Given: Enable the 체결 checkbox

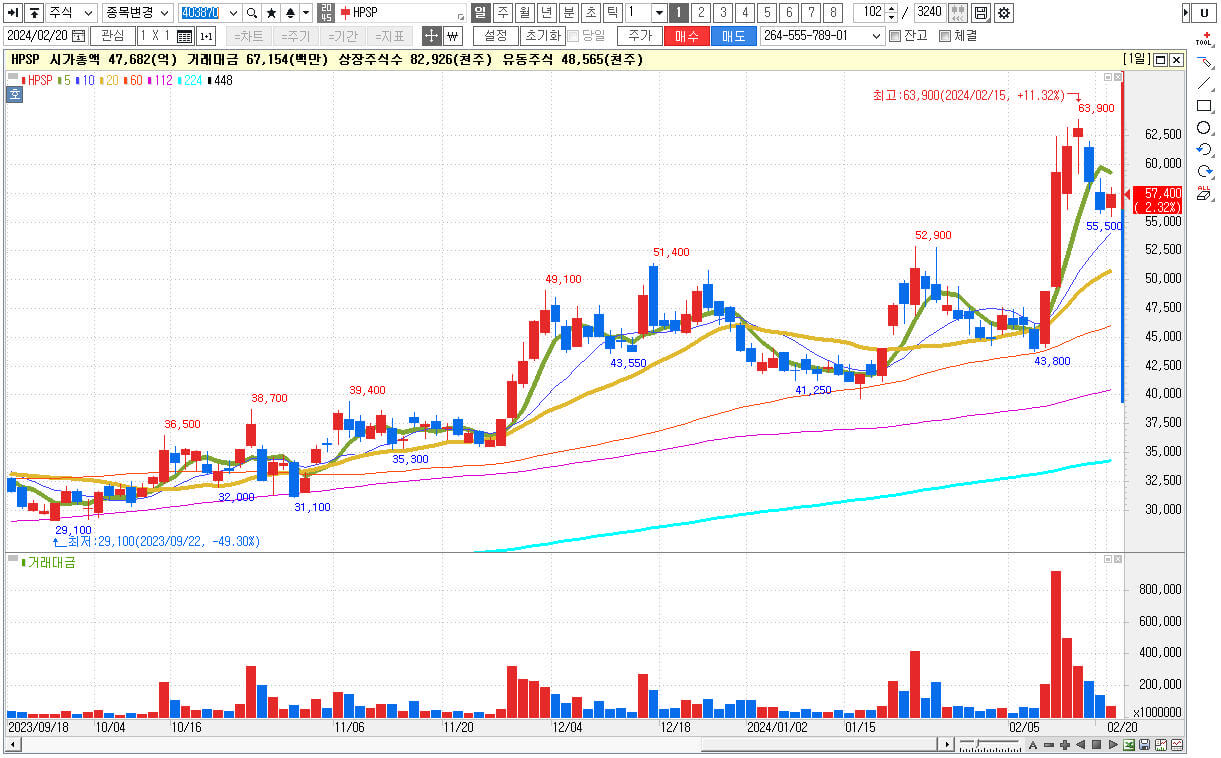Looking at the screenshot, I should pyautogui.click(x=944, y=36).
